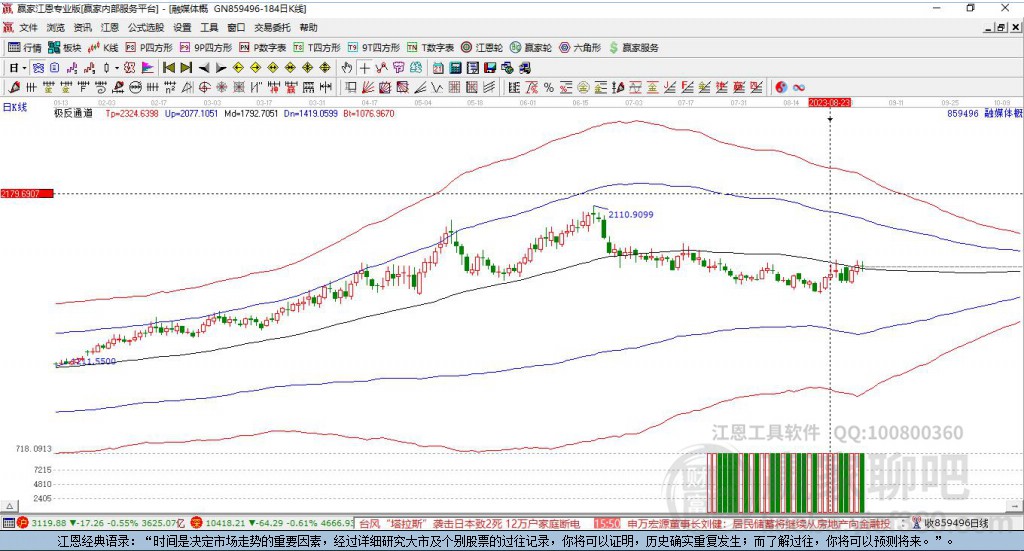Open the 9T四方形 tool
This screenshot has width=1024, height=551.
click(x=373, y=48)
